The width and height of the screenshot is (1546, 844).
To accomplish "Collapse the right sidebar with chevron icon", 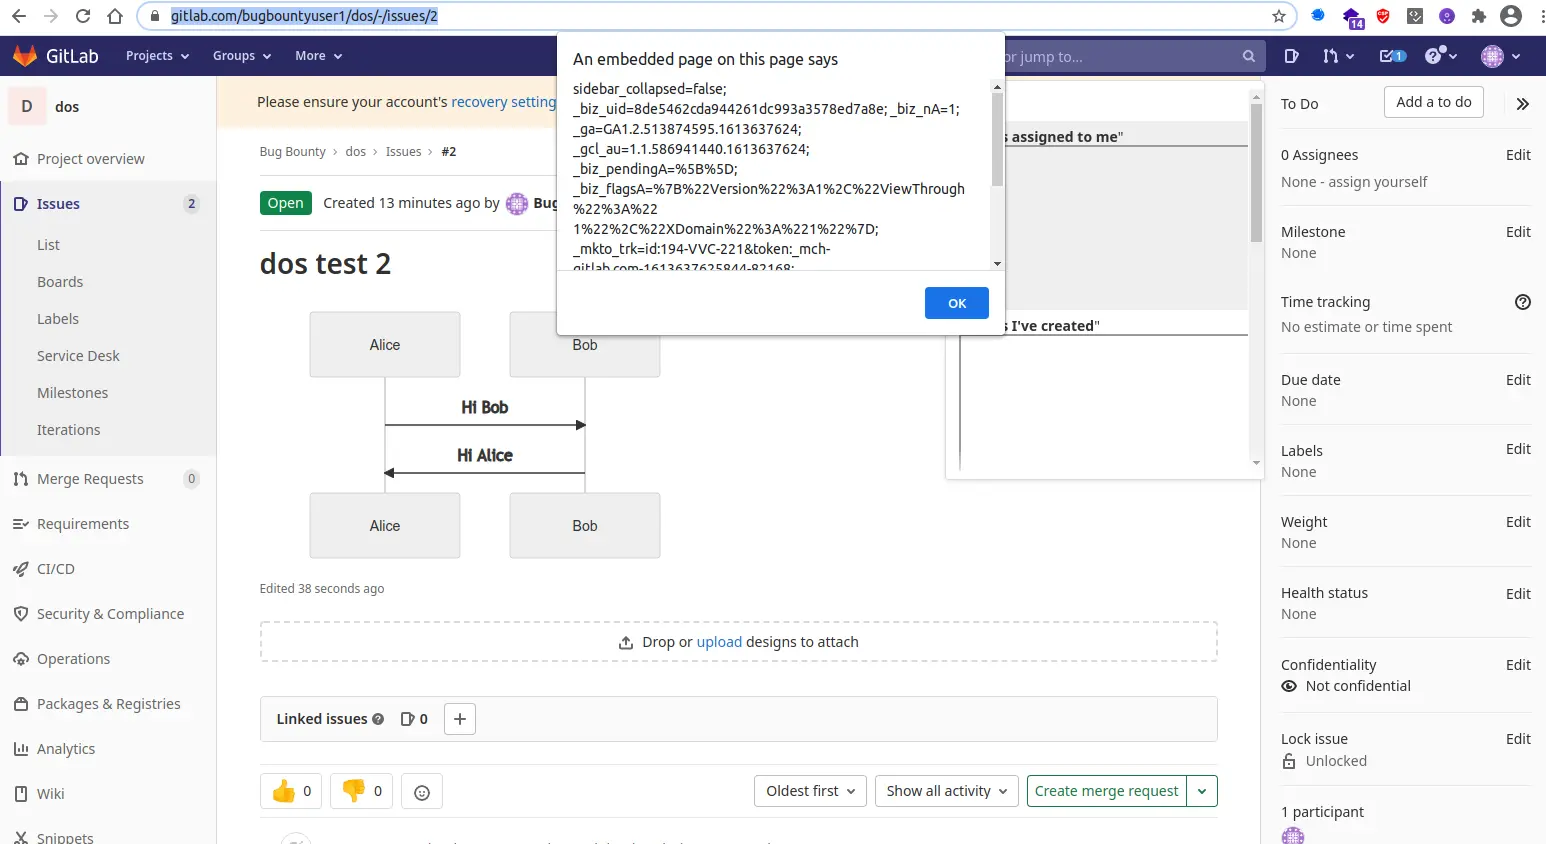I will (1522, 104).
